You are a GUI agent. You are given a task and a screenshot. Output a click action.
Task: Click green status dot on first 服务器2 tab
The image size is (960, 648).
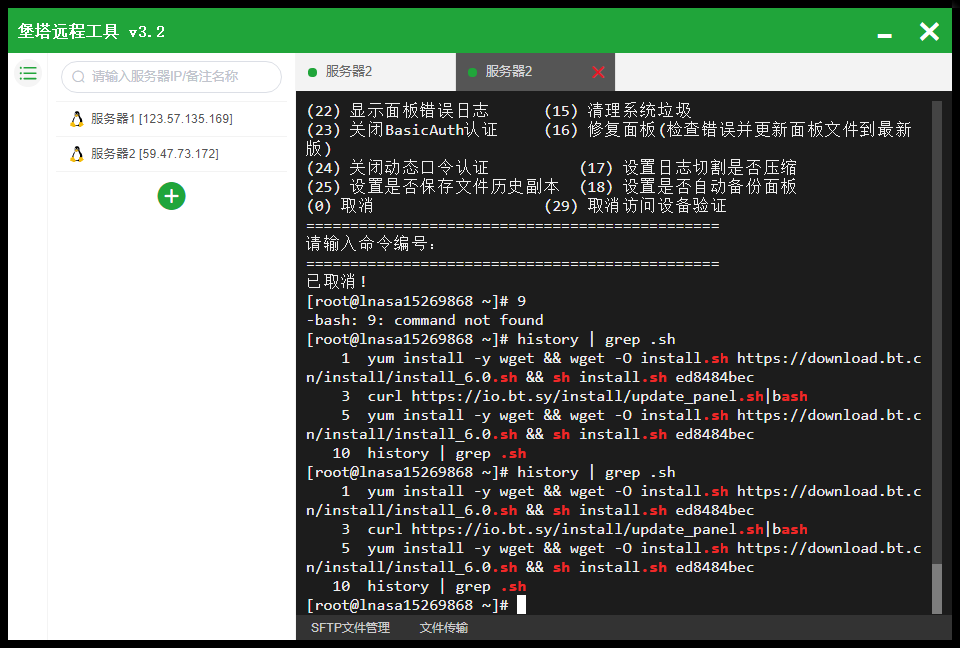312,72
